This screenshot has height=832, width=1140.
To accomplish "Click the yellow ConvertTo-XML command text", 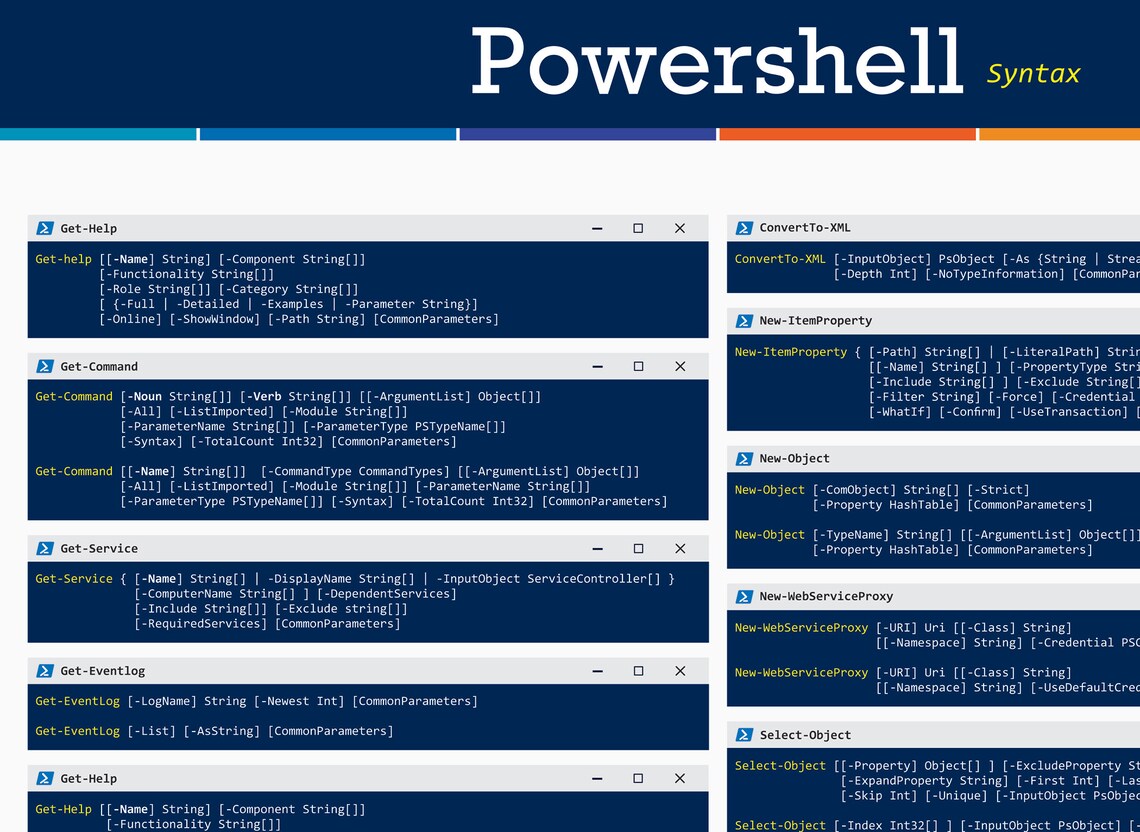I will tap(779, 258).
